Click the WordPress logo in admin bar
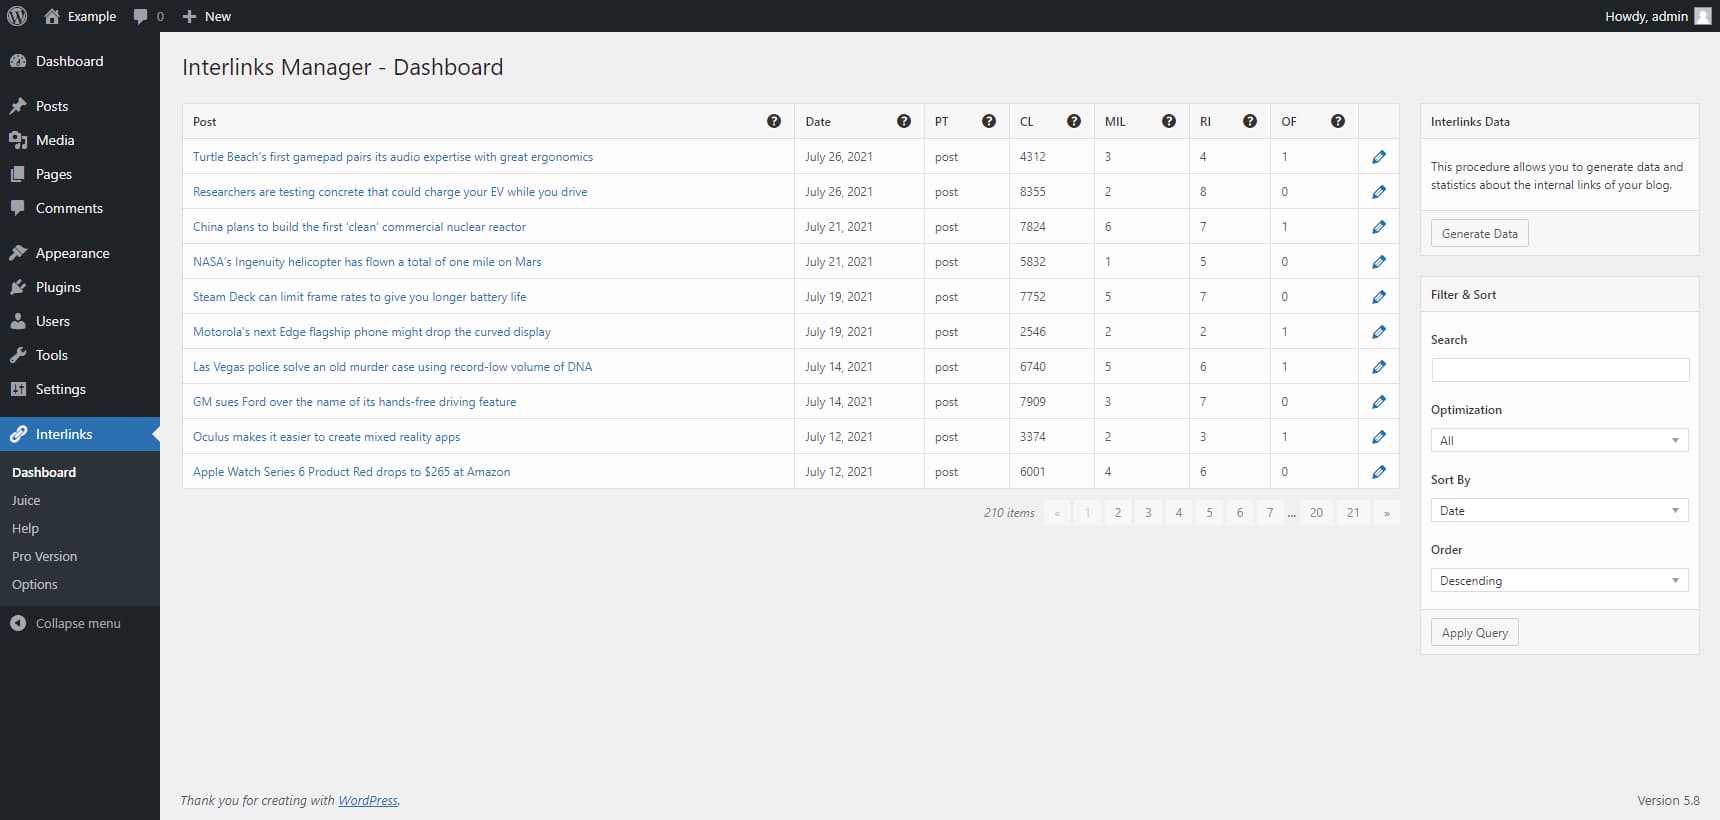This screenshot has height=820, width=1720. 17,16
